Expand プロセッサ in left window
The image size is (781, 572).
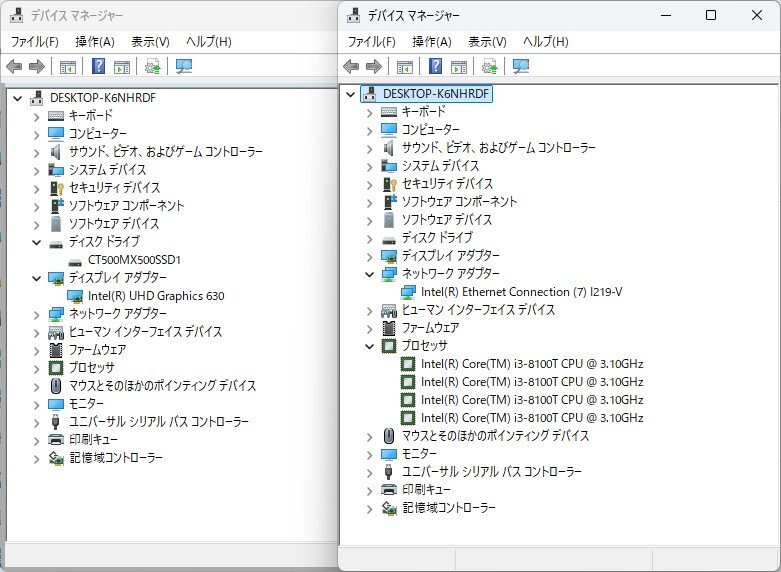[36, 368]
